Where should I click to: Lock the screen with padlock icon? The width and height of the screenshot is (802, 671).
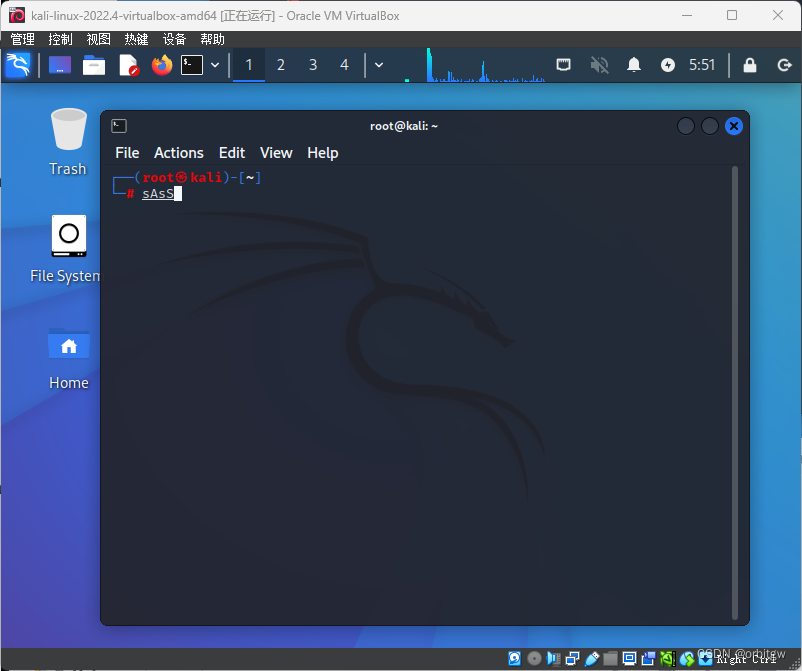750,65
